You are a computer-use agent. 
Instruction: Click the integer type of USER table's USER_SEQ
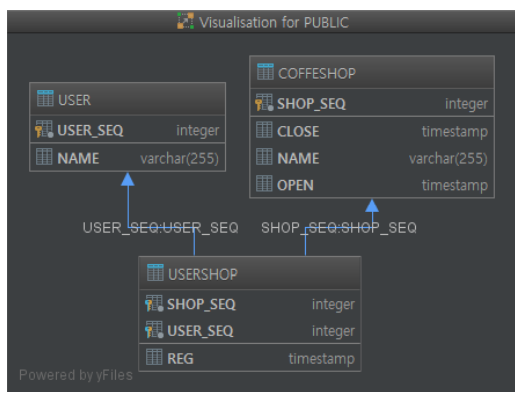[x=198, y=131]
